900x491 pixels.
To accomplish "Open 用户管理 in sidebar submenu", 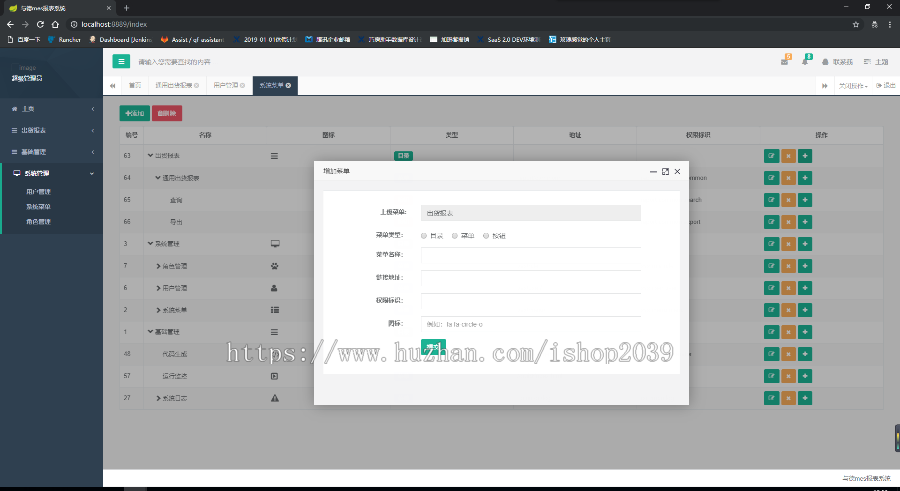I will coord(38,192).
